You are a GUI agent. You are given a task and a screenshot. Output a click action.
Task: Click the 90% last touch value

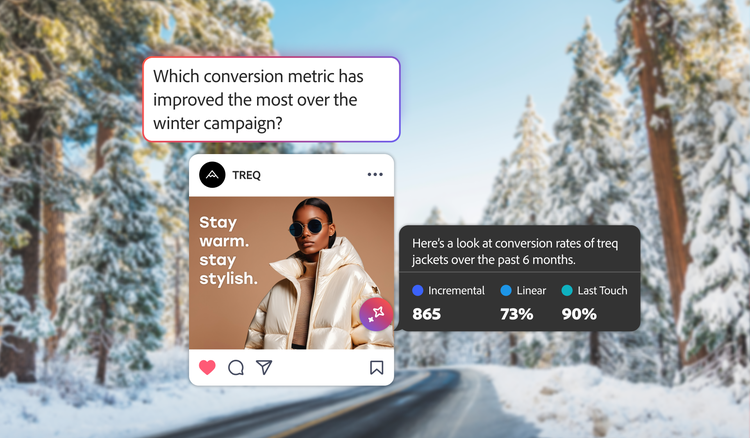(x=579, y=314)
